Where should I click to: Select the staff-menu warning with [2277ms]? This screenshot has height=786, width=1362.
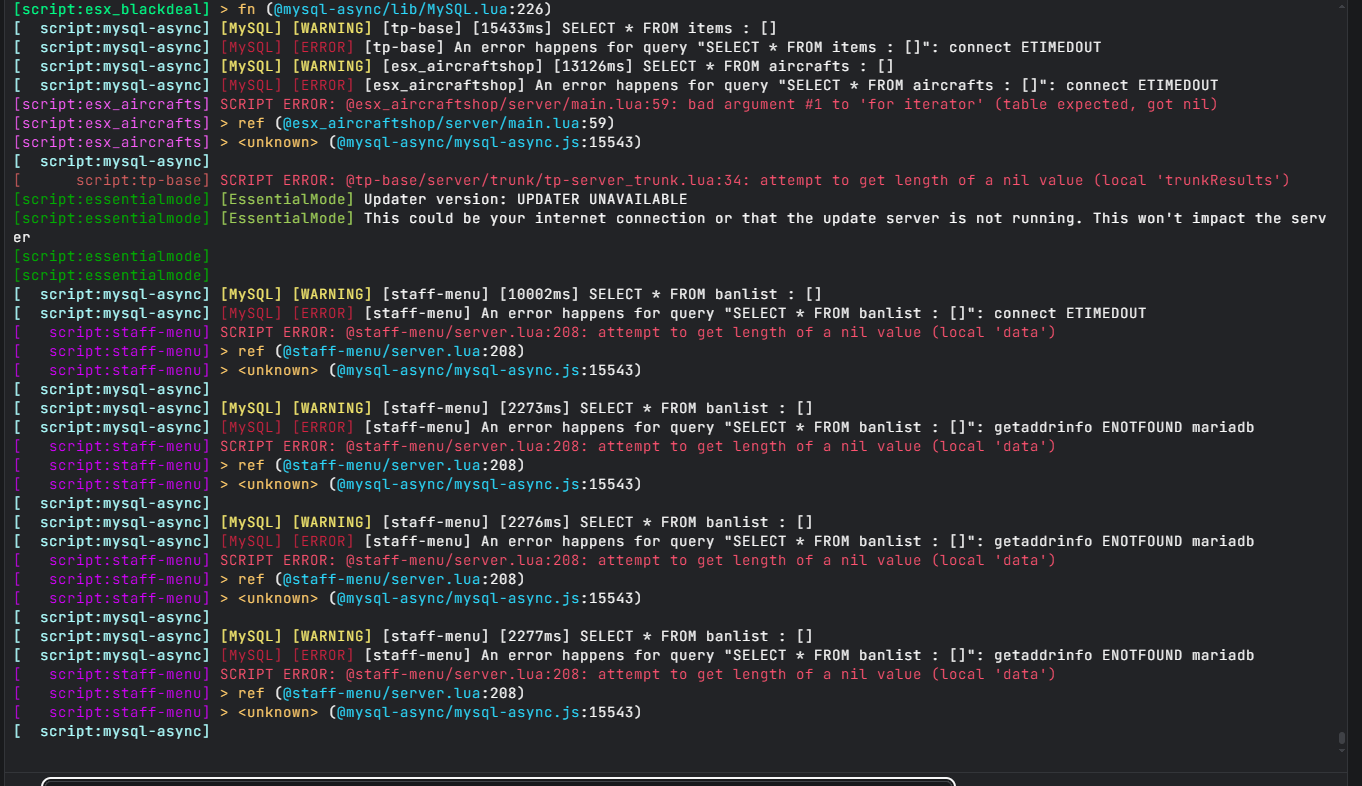coord(414,636)
